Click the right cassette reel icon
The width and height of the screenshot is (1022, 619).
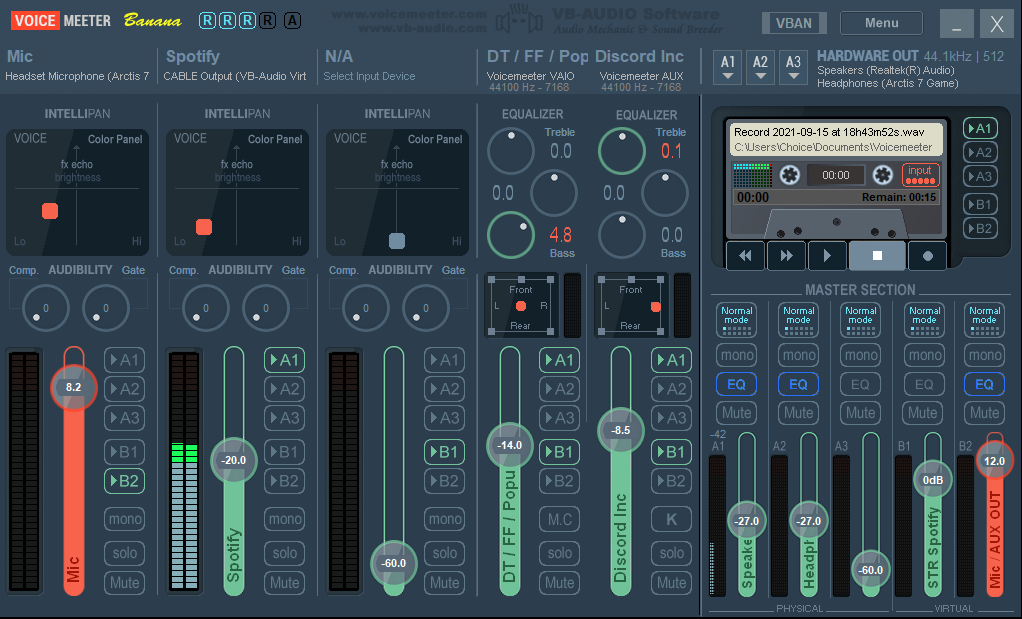(883, 175)
